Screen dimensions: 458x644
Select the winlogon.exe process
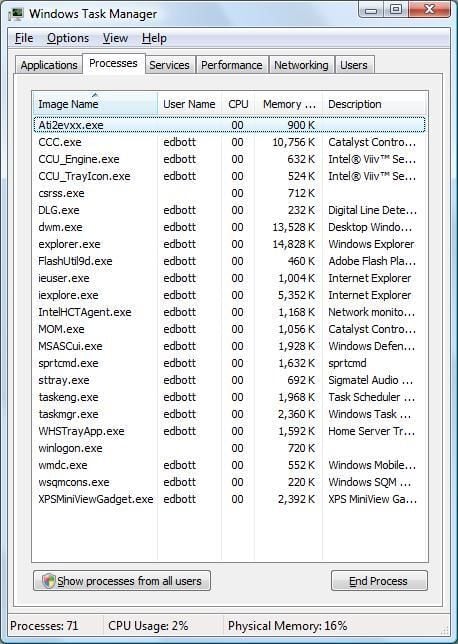(229, 448)
